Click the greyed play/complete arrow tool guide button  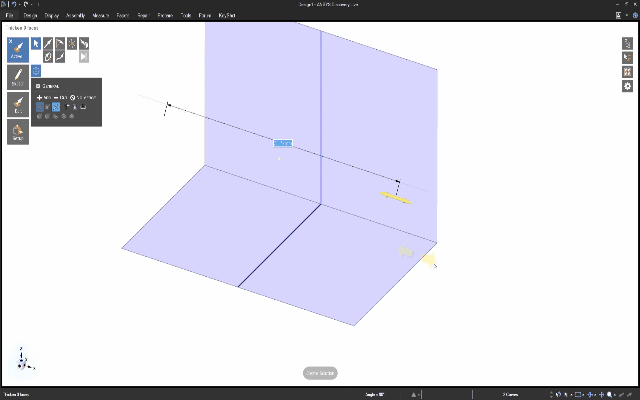coord(84,57)
